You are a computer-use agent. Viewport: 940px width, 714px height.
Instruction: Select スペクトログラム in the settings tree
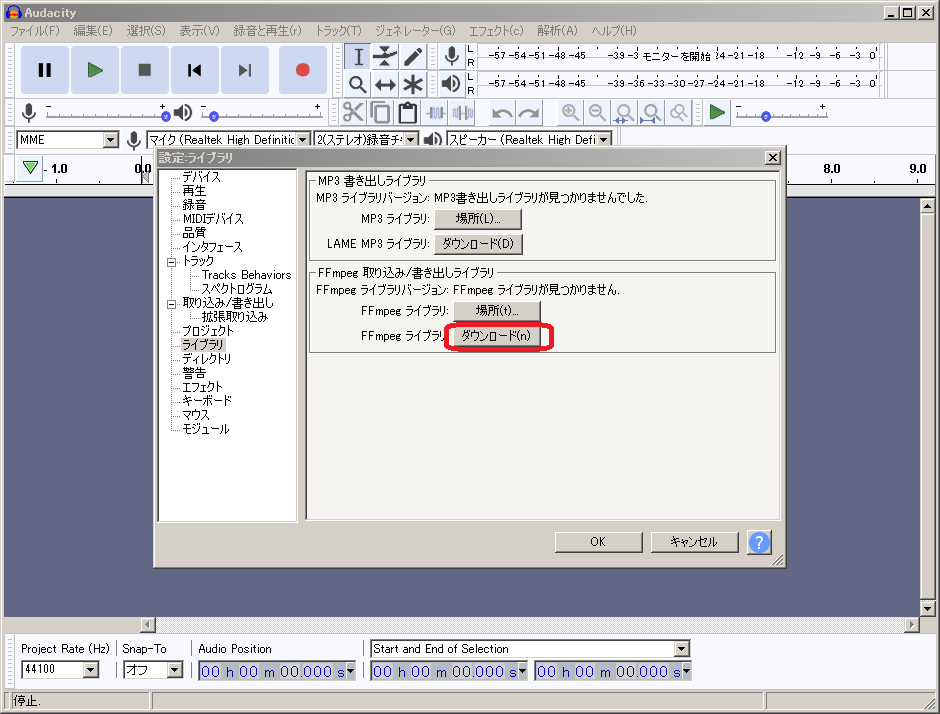point(237,289)
